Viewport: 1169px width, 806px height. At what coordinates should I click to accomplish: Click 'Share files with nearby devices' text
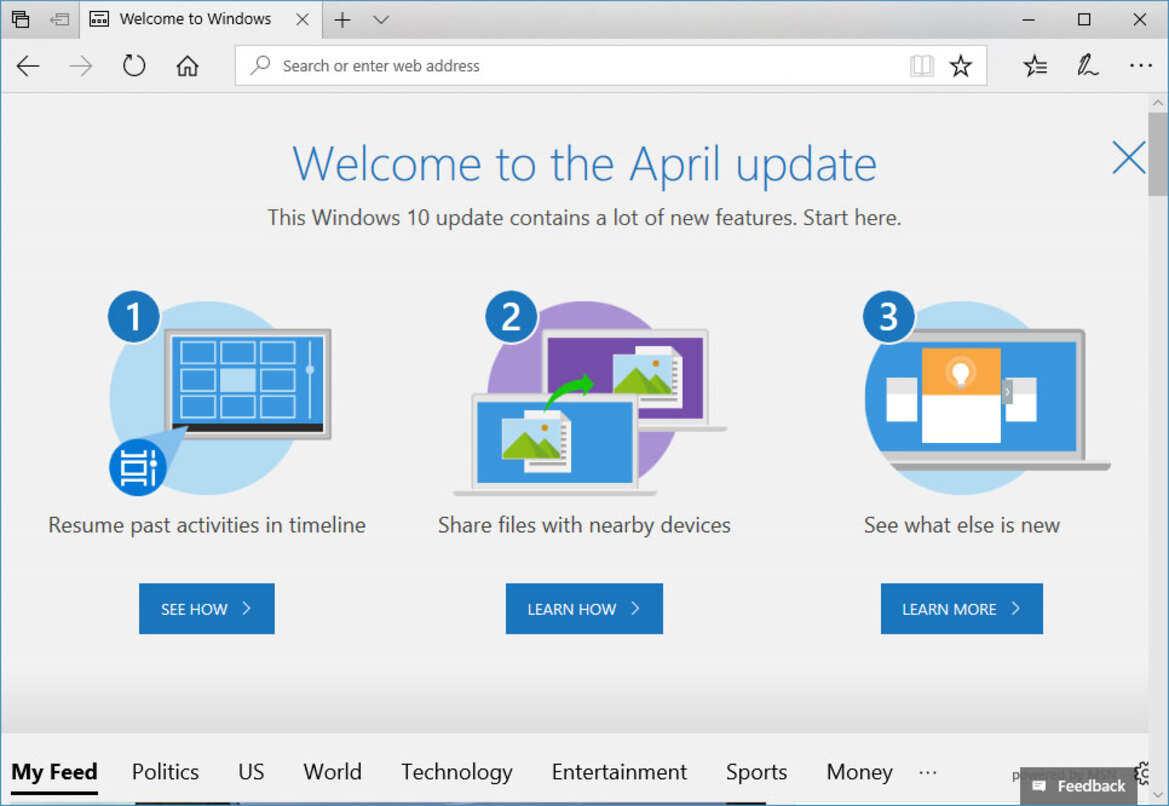click(x=584, y=525)
